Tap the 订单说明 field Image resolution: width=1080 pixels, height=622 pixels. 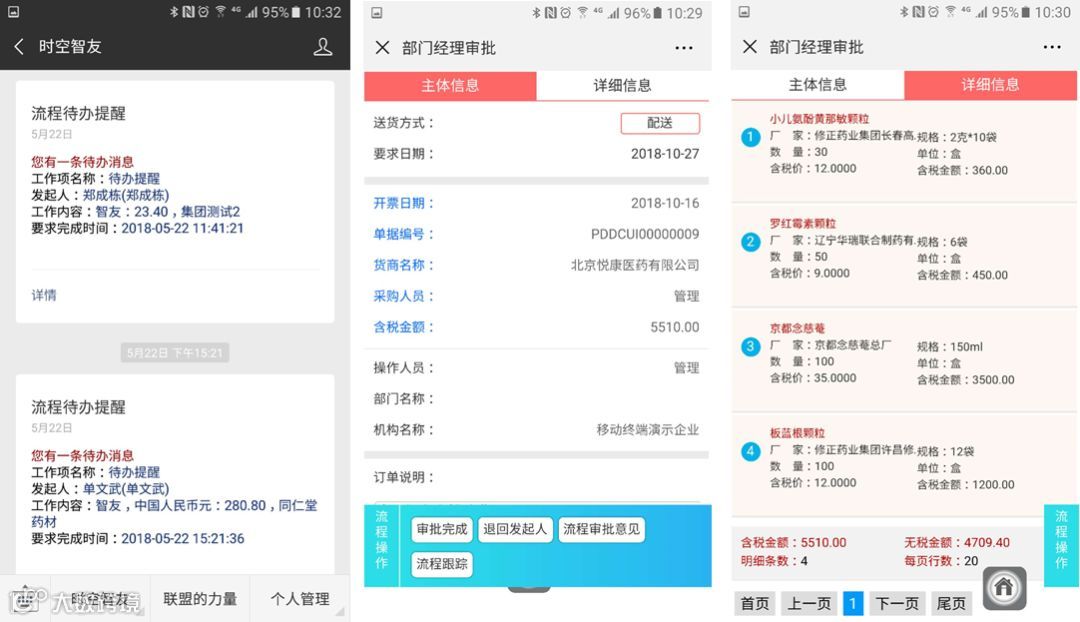pos(537,477)
